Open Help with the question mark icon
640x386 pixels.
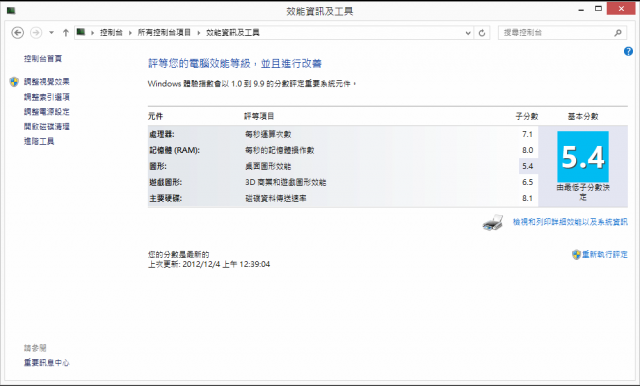click(x=628, y=51)
